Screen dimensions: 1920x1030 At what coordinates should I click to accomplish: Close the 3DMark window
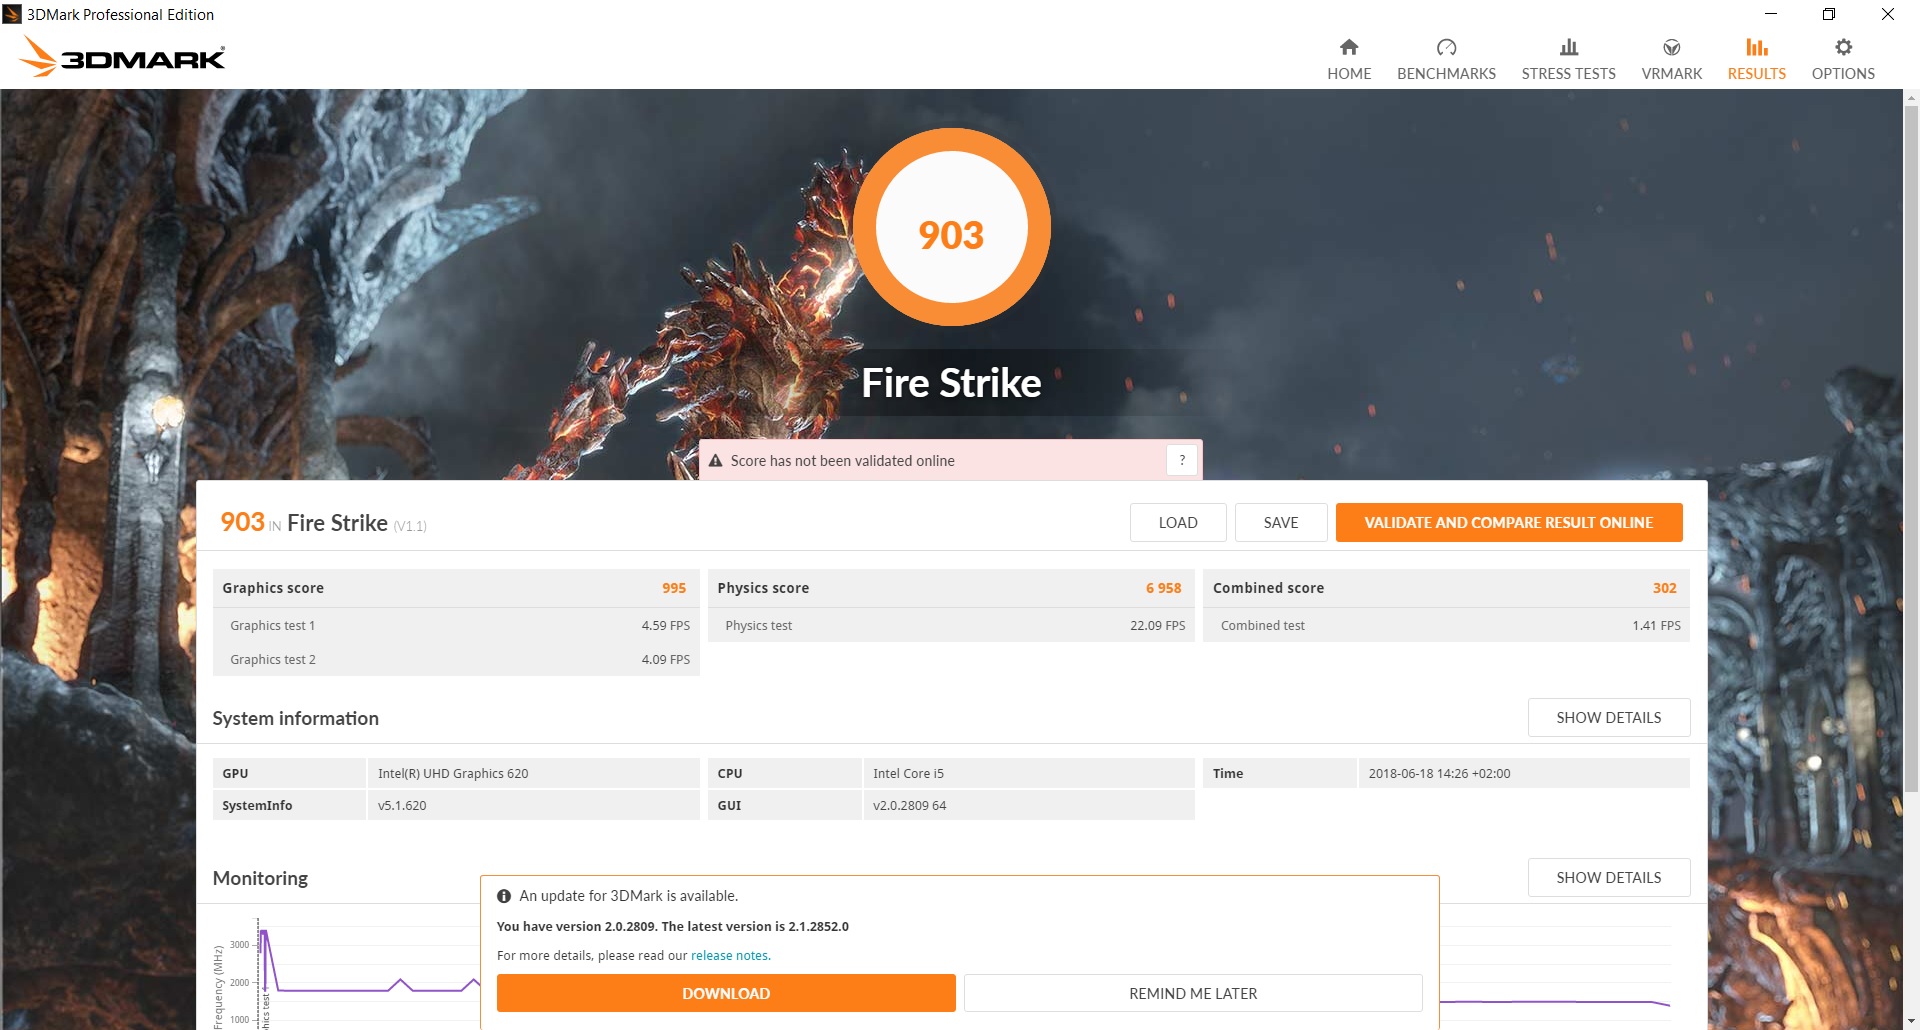(1888, 14)
